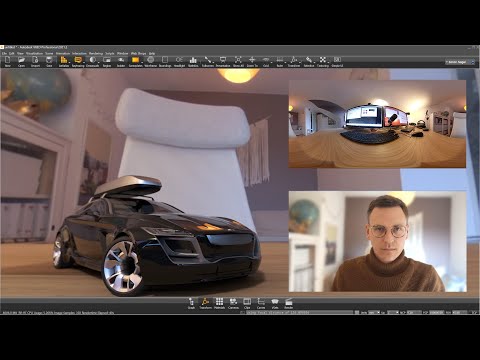Screen dimensions: 480x360
Task: Click the Selection tool icon
Action: 309,62
